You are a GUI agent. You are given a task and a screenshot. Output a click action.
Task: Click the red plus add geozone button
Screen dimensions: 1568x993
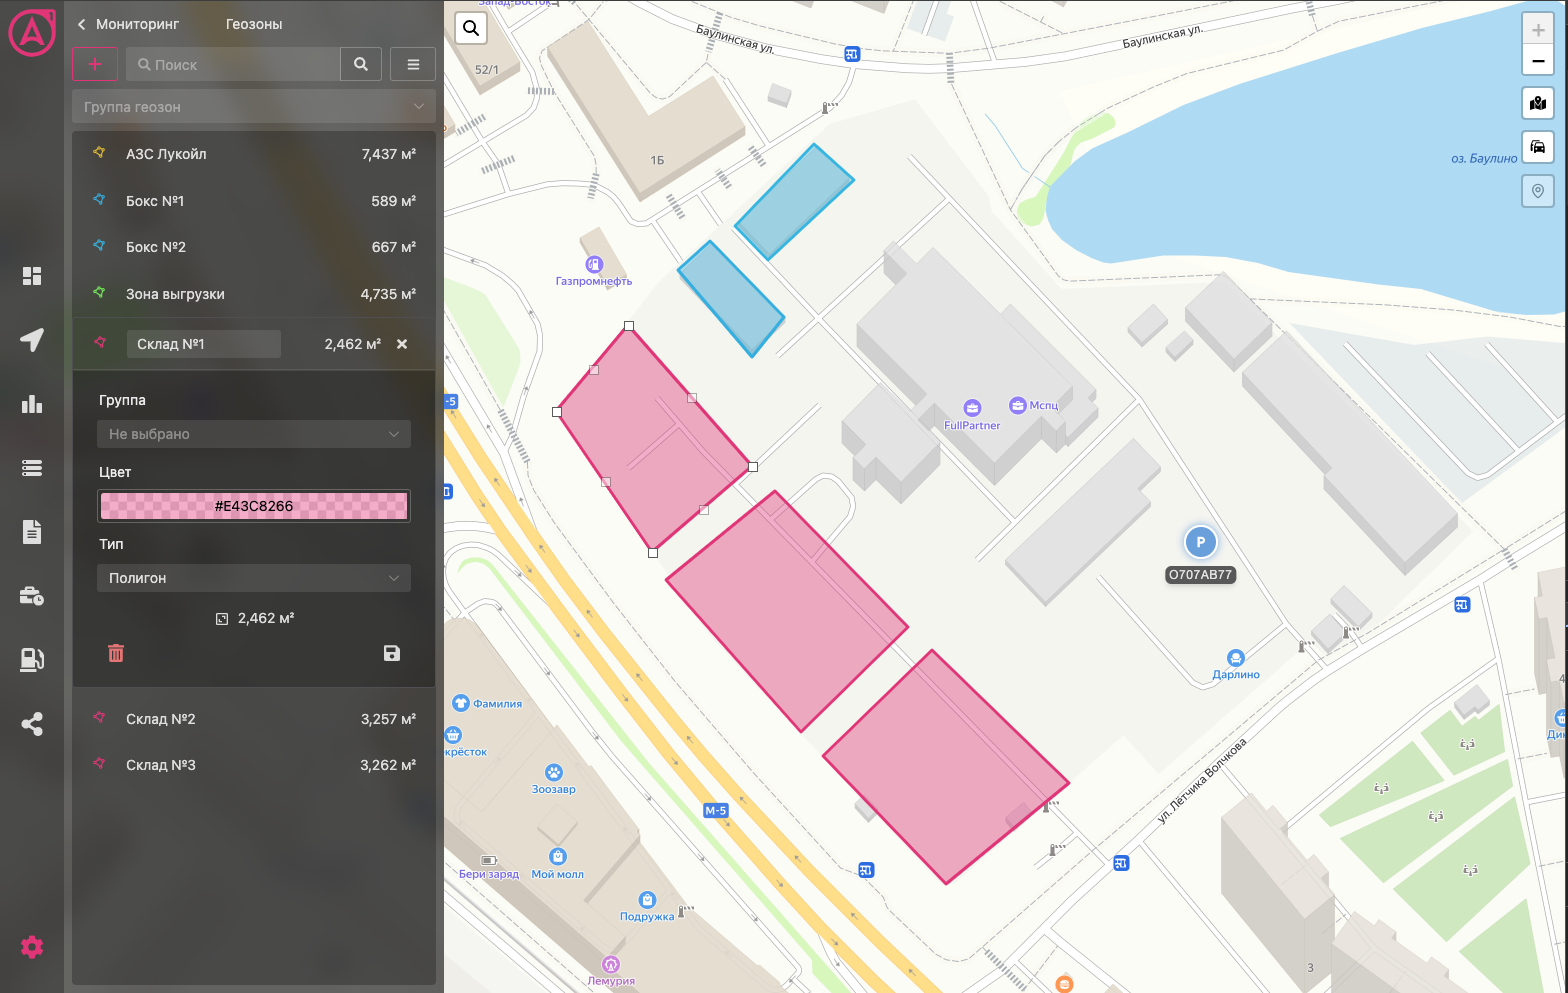coord(95,64)
